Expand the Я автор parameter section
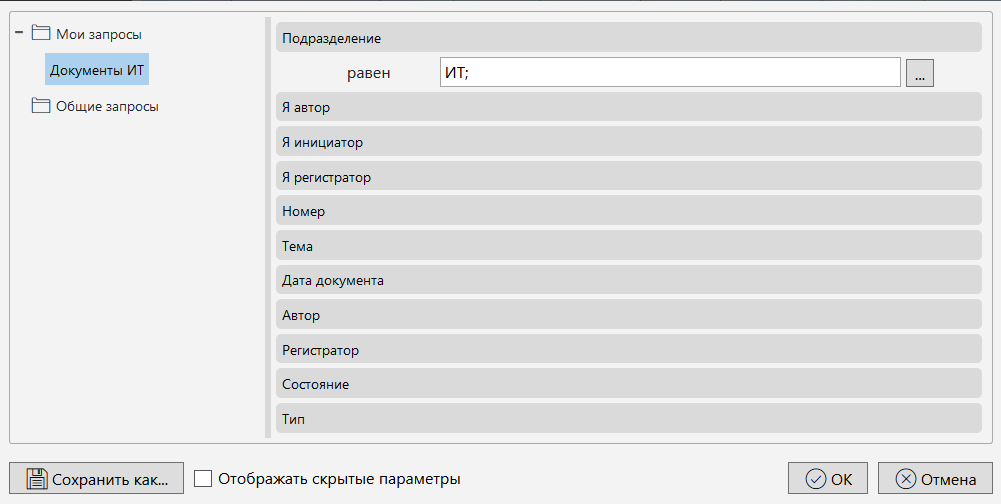 point(627,107)
